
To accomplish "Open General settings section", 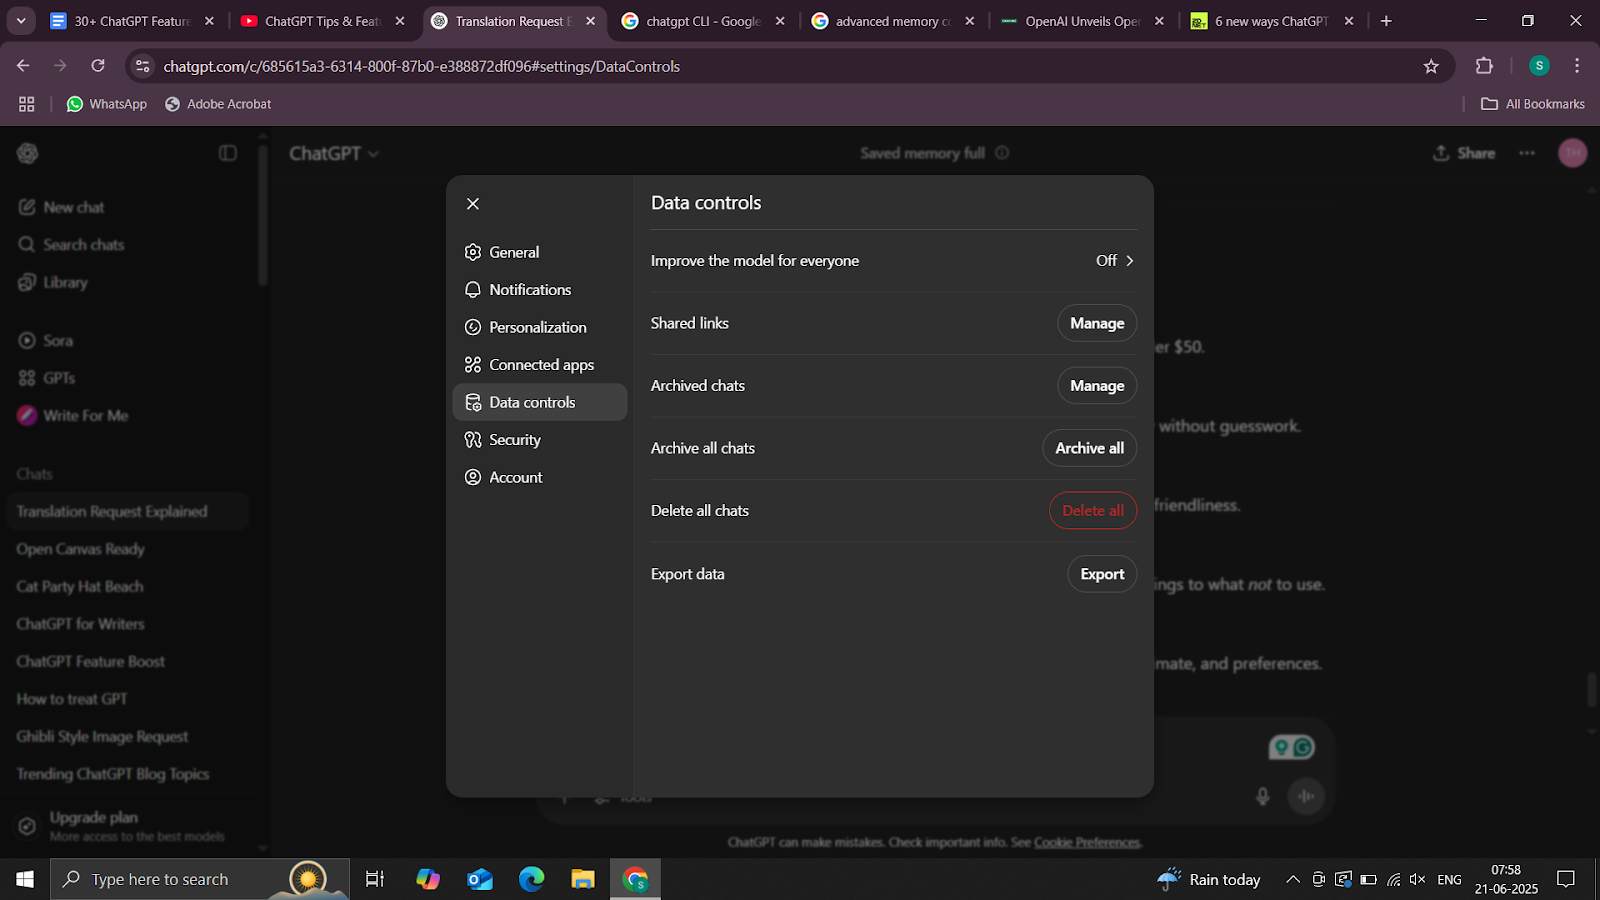I will tap(539, 252).
